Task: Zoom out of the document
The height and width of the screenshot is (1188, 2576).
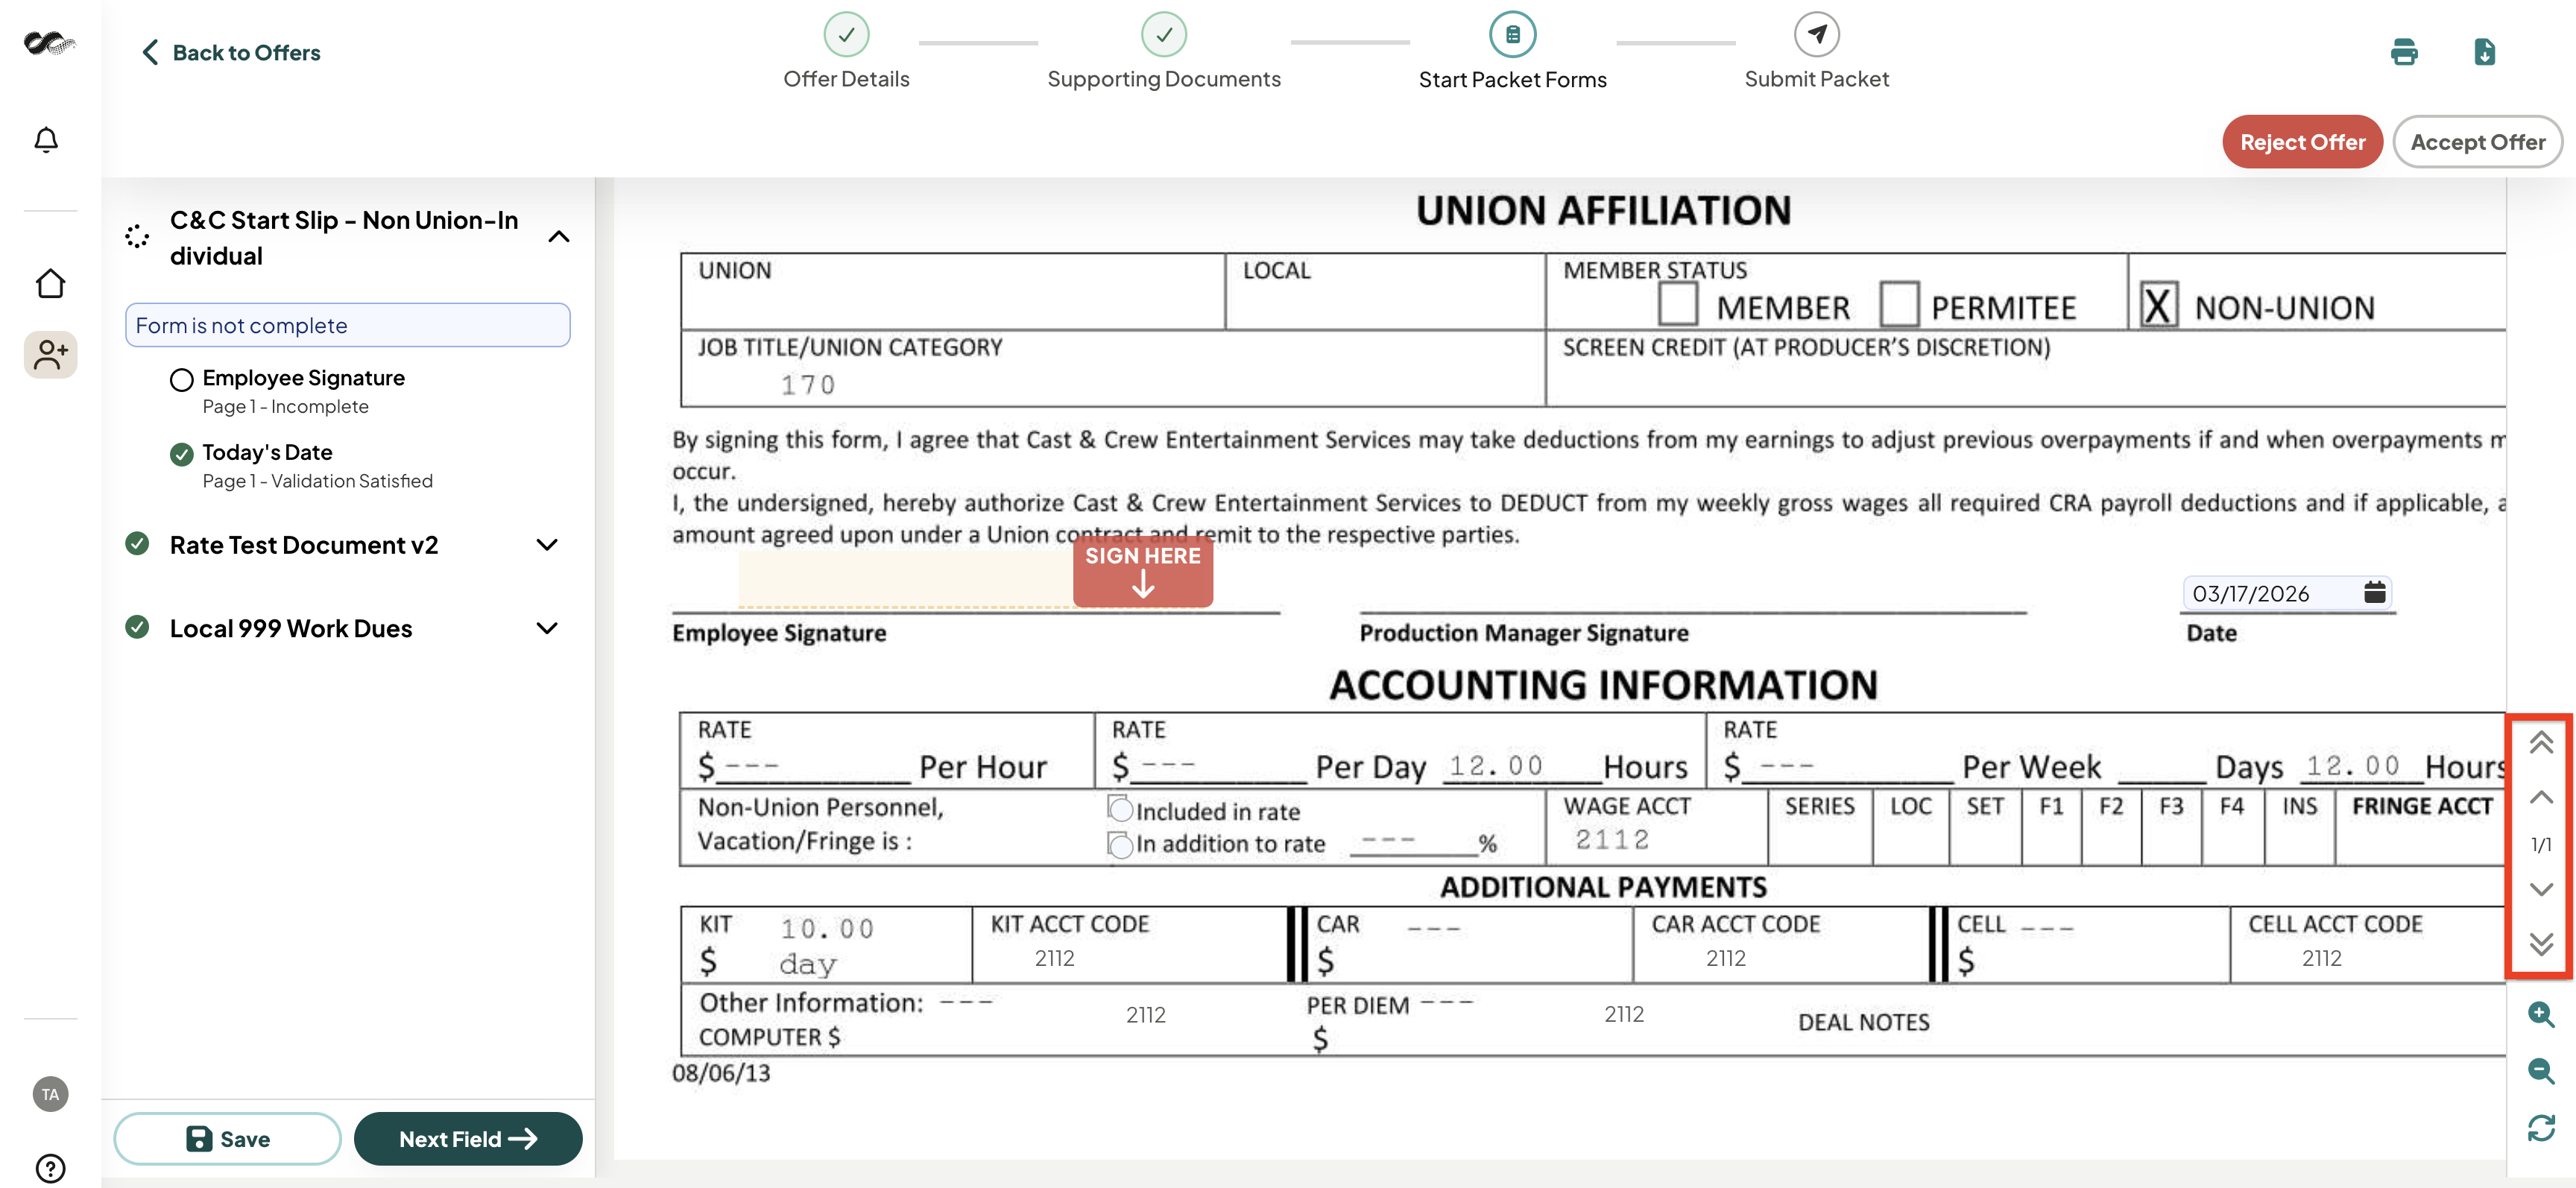Action: point(2541,1071)
